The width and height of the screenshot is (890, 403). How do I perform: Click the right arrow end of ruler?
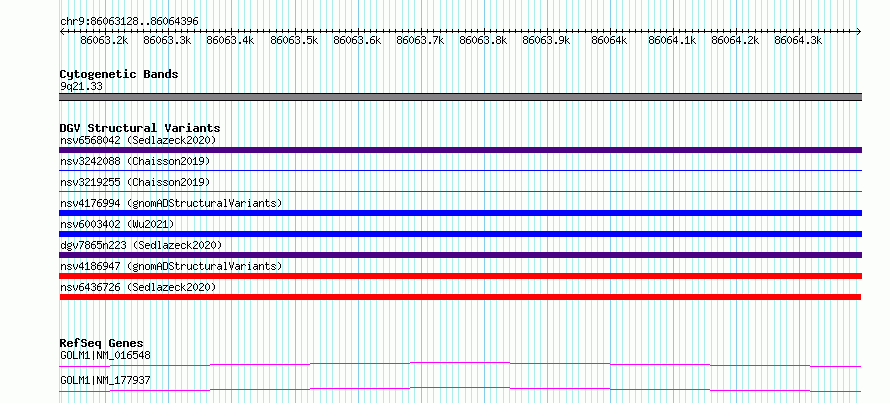[x=858, y=31]
